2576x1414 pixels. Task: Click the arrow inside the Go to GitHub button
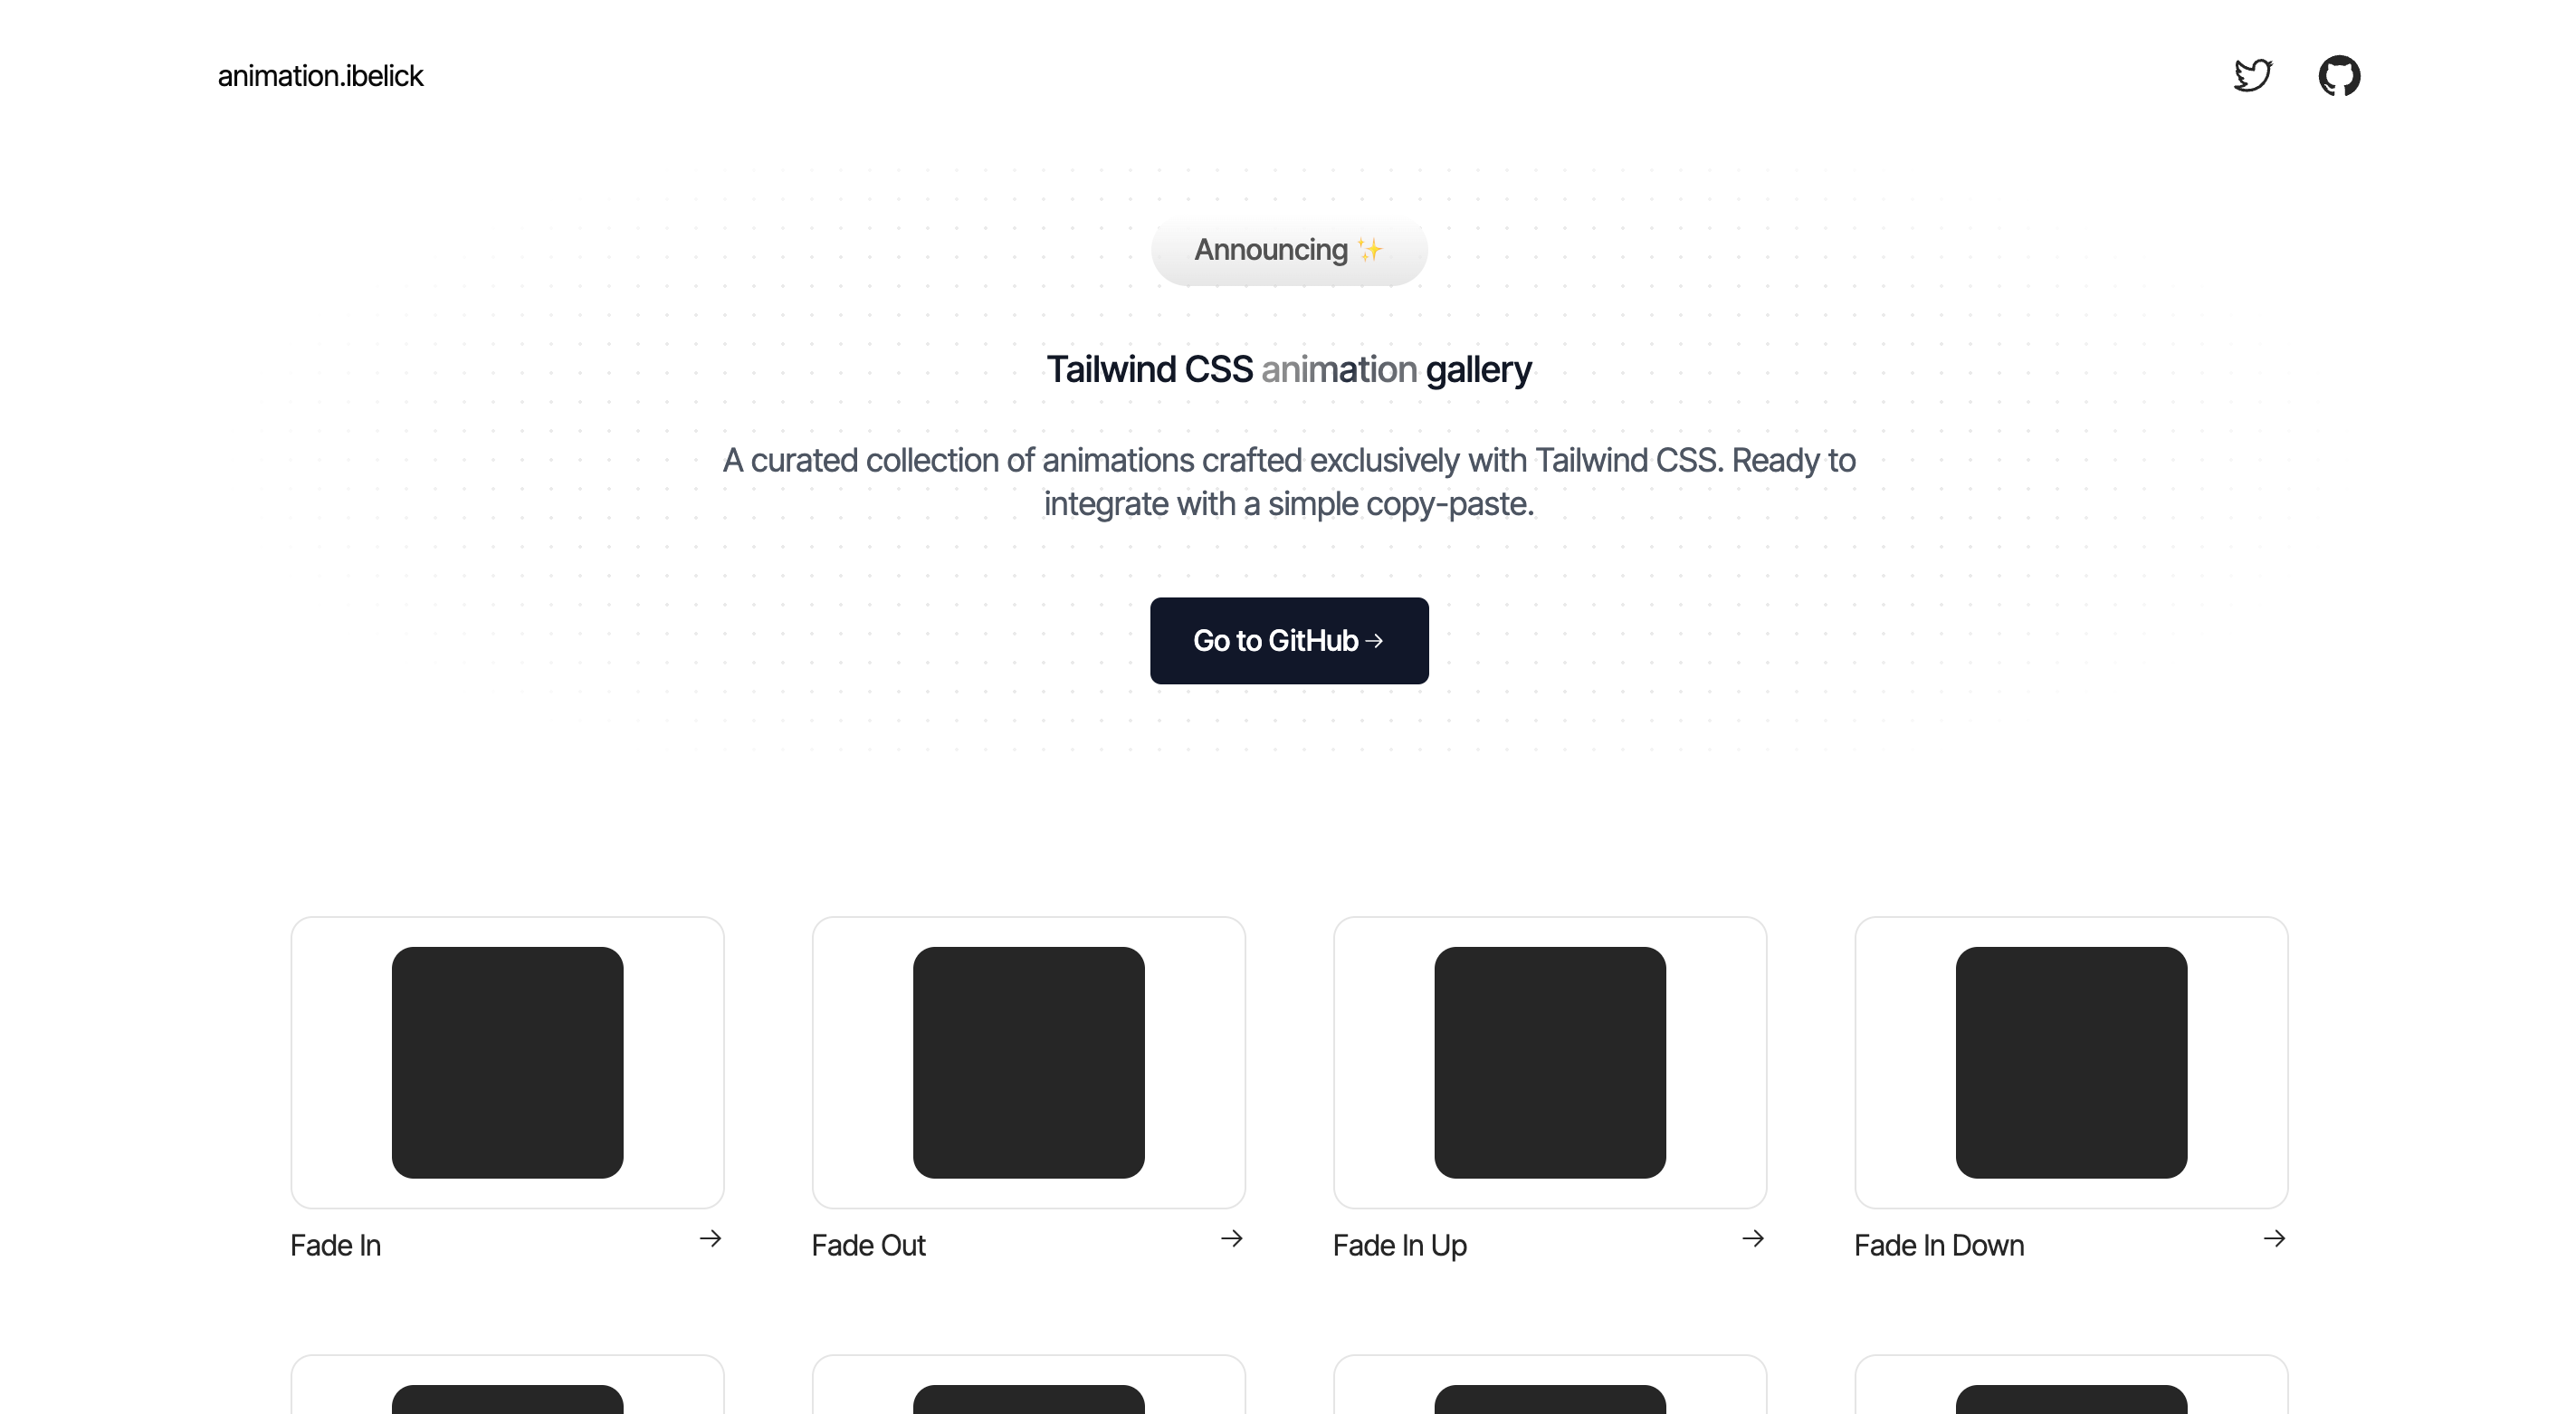[1376, 641]
